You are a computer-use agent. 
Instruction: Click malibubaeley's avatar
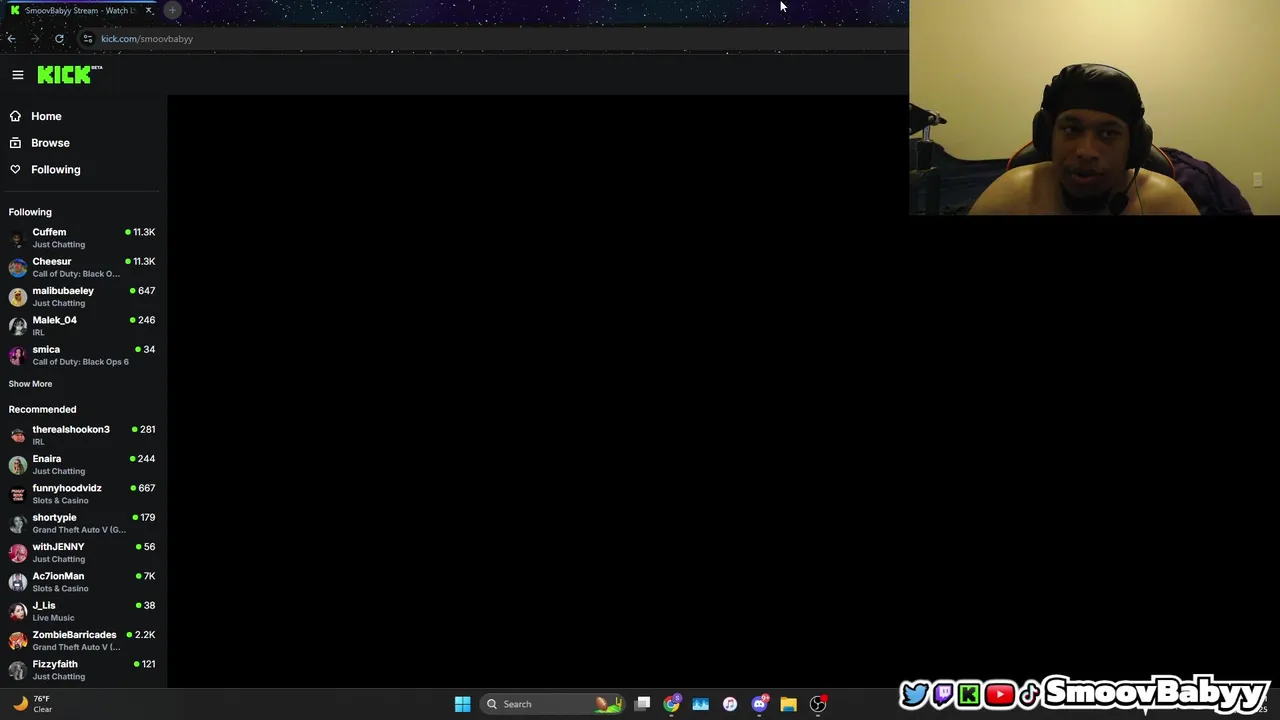18,297
